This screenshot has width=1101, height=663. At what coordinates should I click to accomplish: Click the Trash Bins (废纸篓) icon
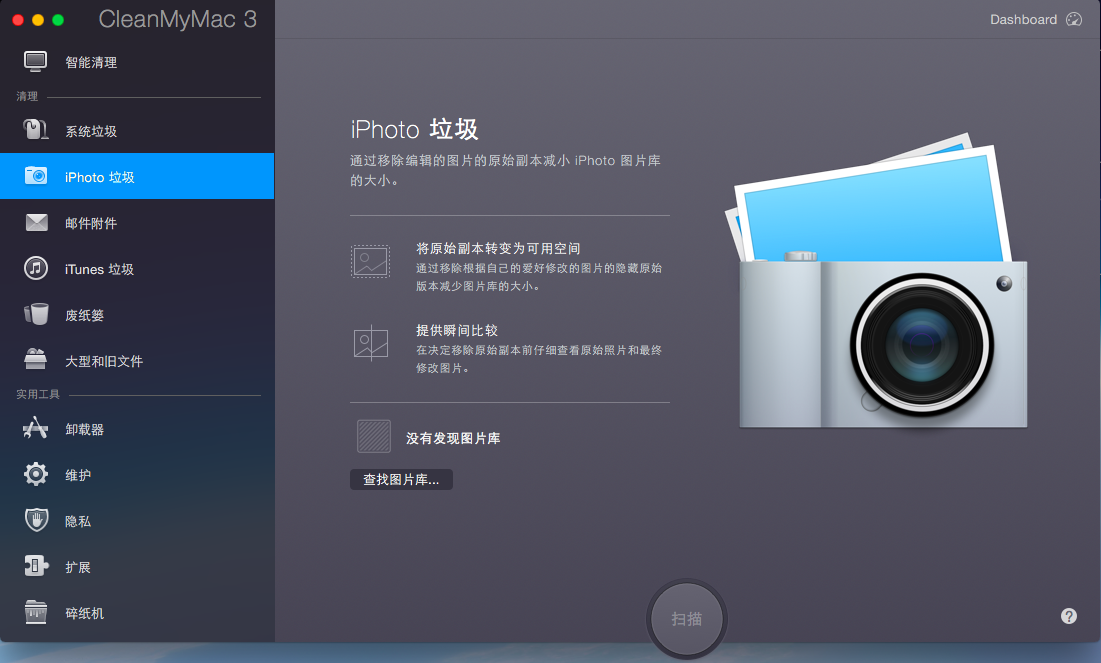(36, 314)
